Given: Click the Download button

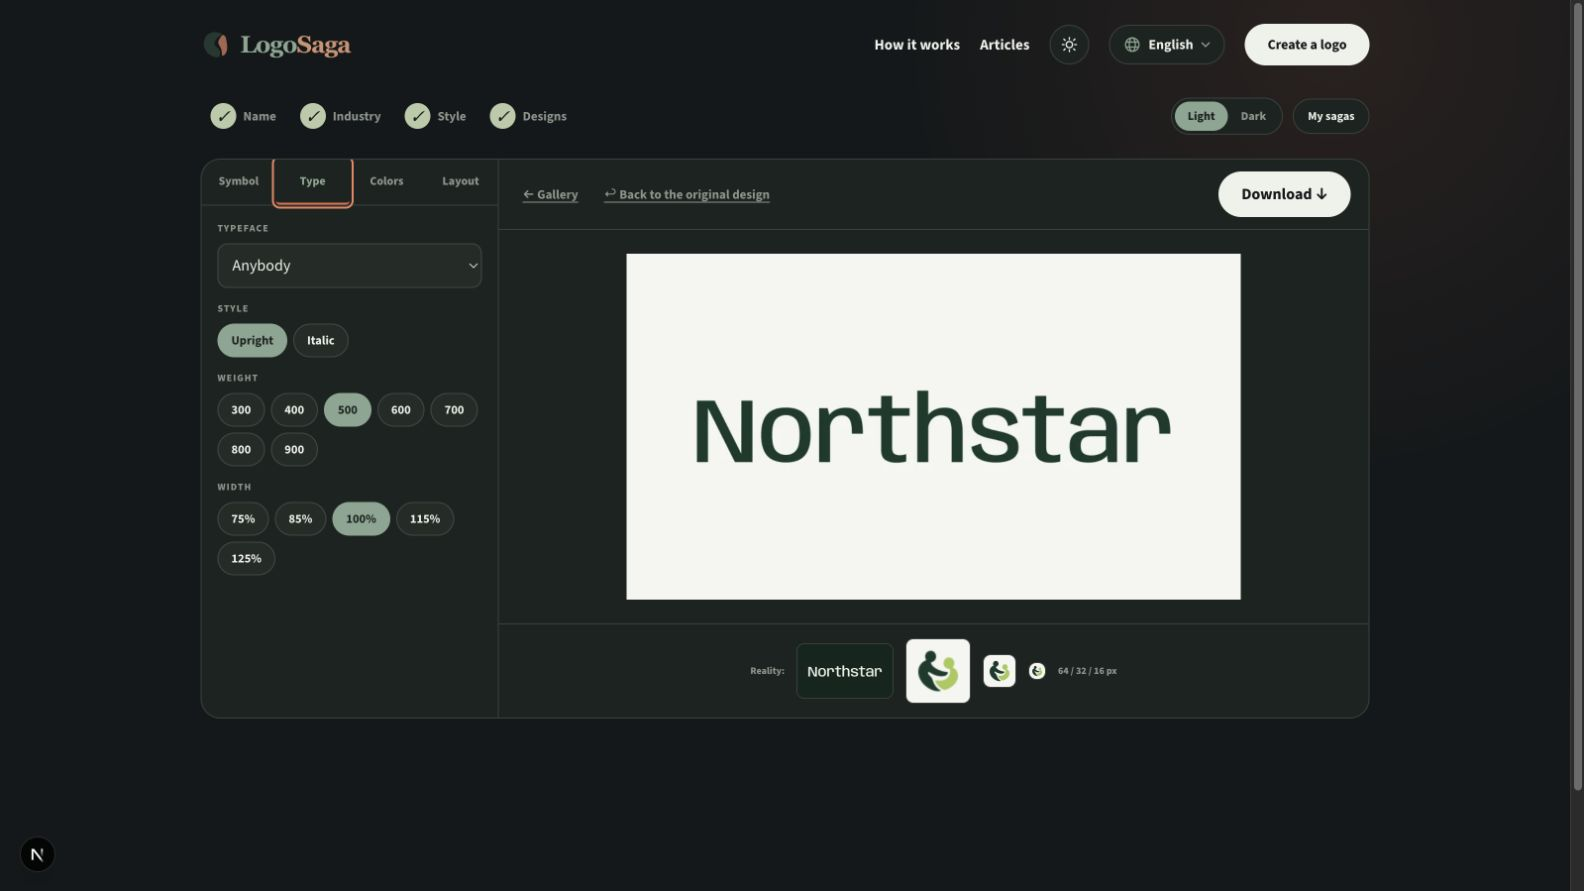Looking at the screenshot, I should coord(1284,194).
